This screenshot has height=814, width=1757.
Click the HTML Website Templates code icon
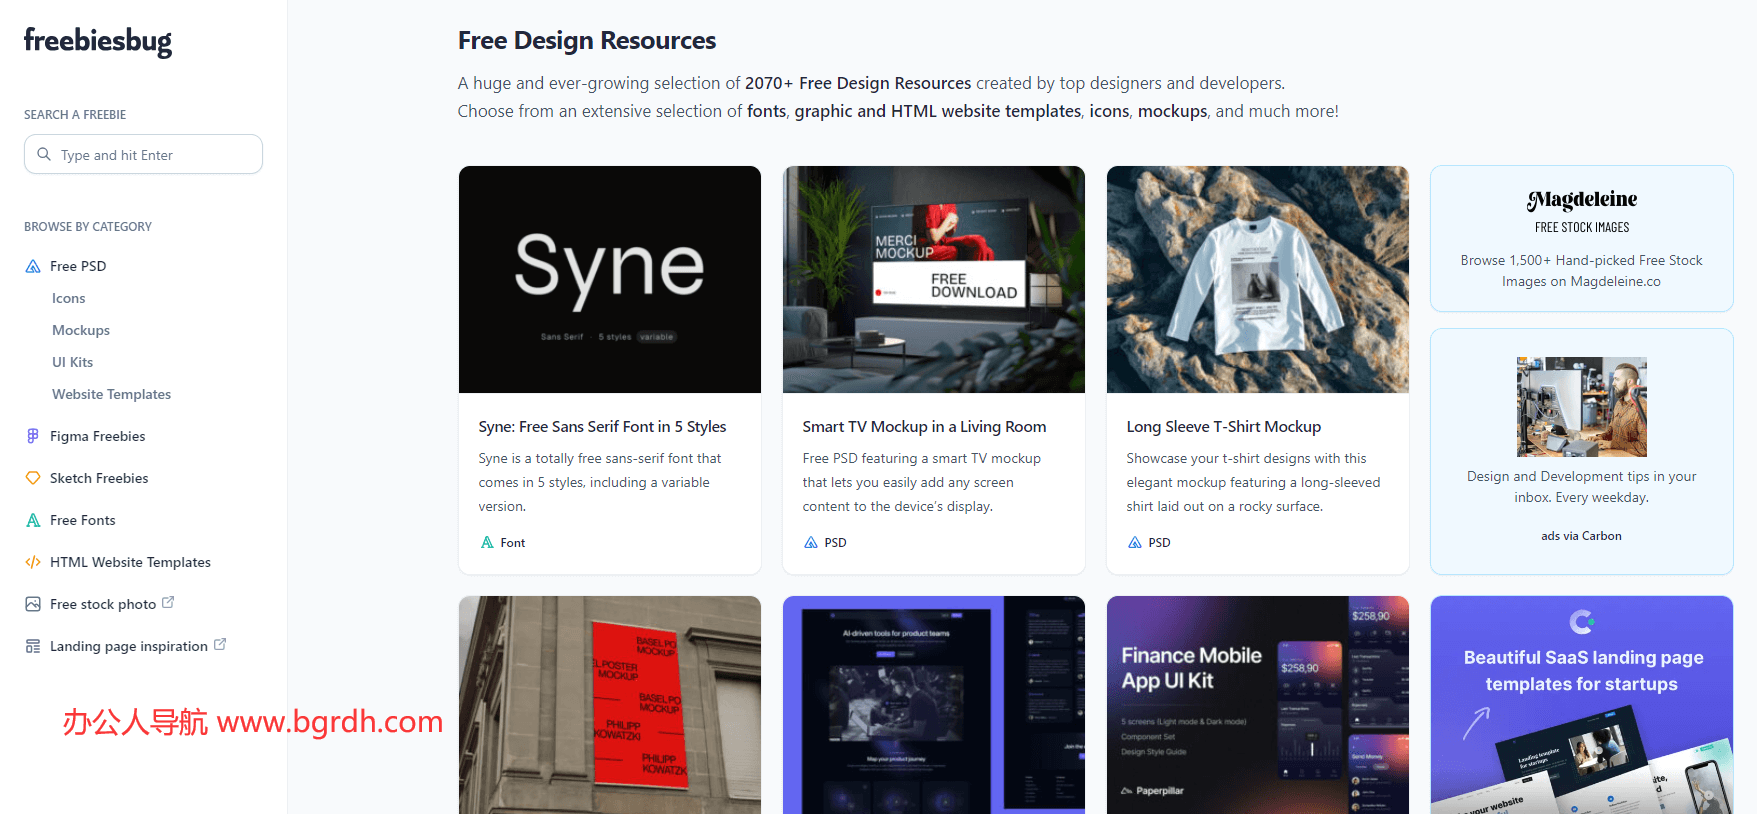[33, 562]
